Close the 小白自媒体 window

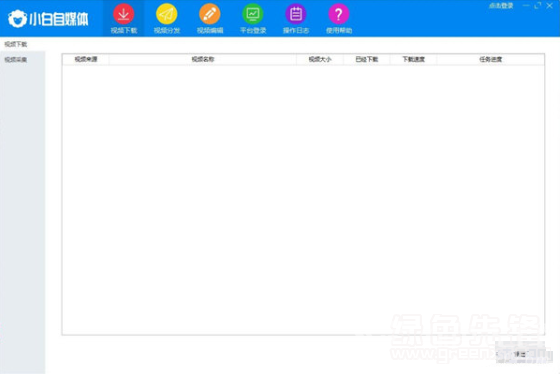[550, 6]
